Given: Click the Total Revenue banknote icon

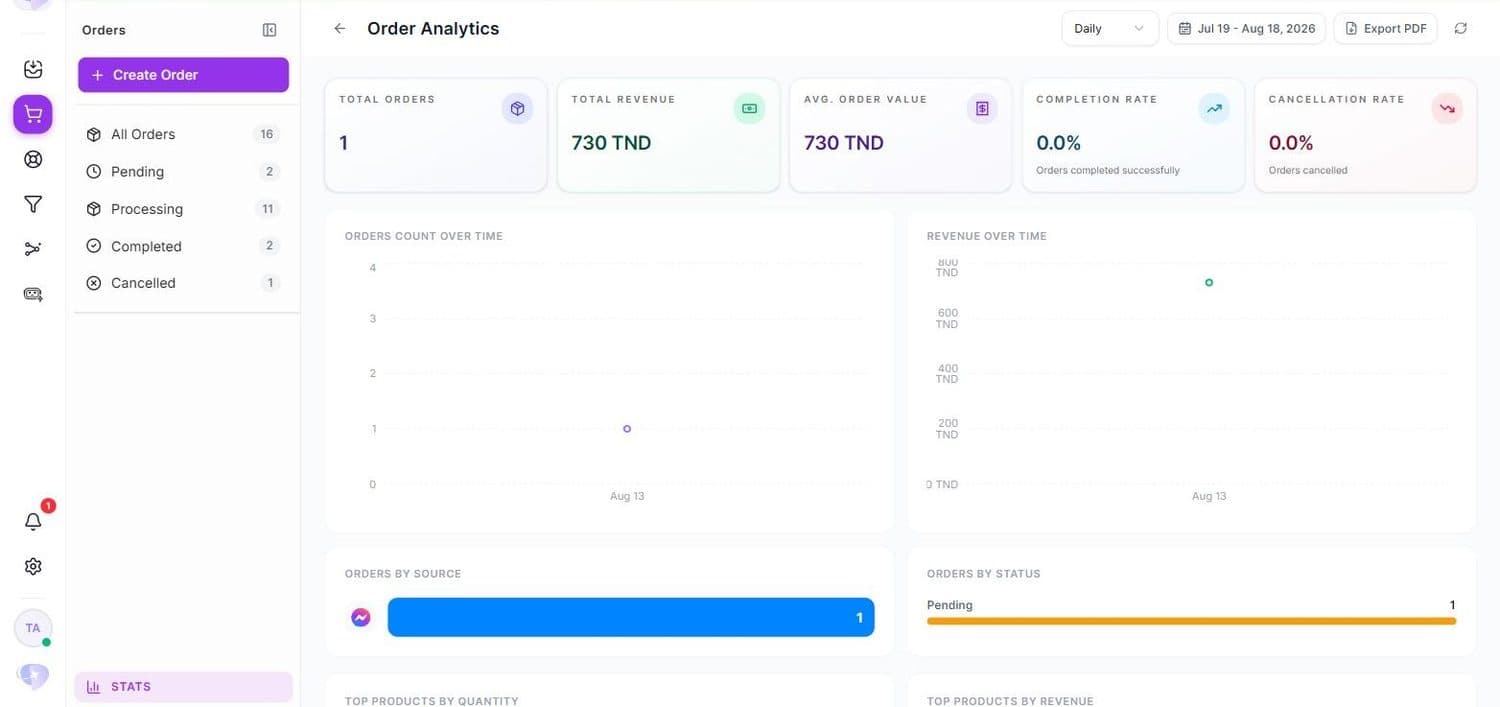Looking at the screenshot, I should (x=749, y=108).
